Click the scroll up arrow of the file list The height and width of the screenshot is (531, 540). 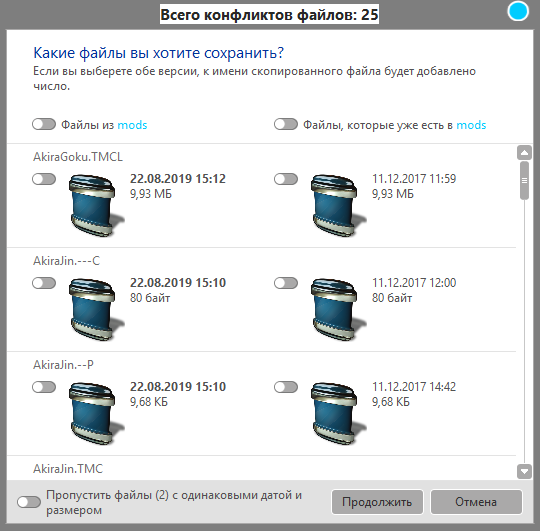pos(524,153)
